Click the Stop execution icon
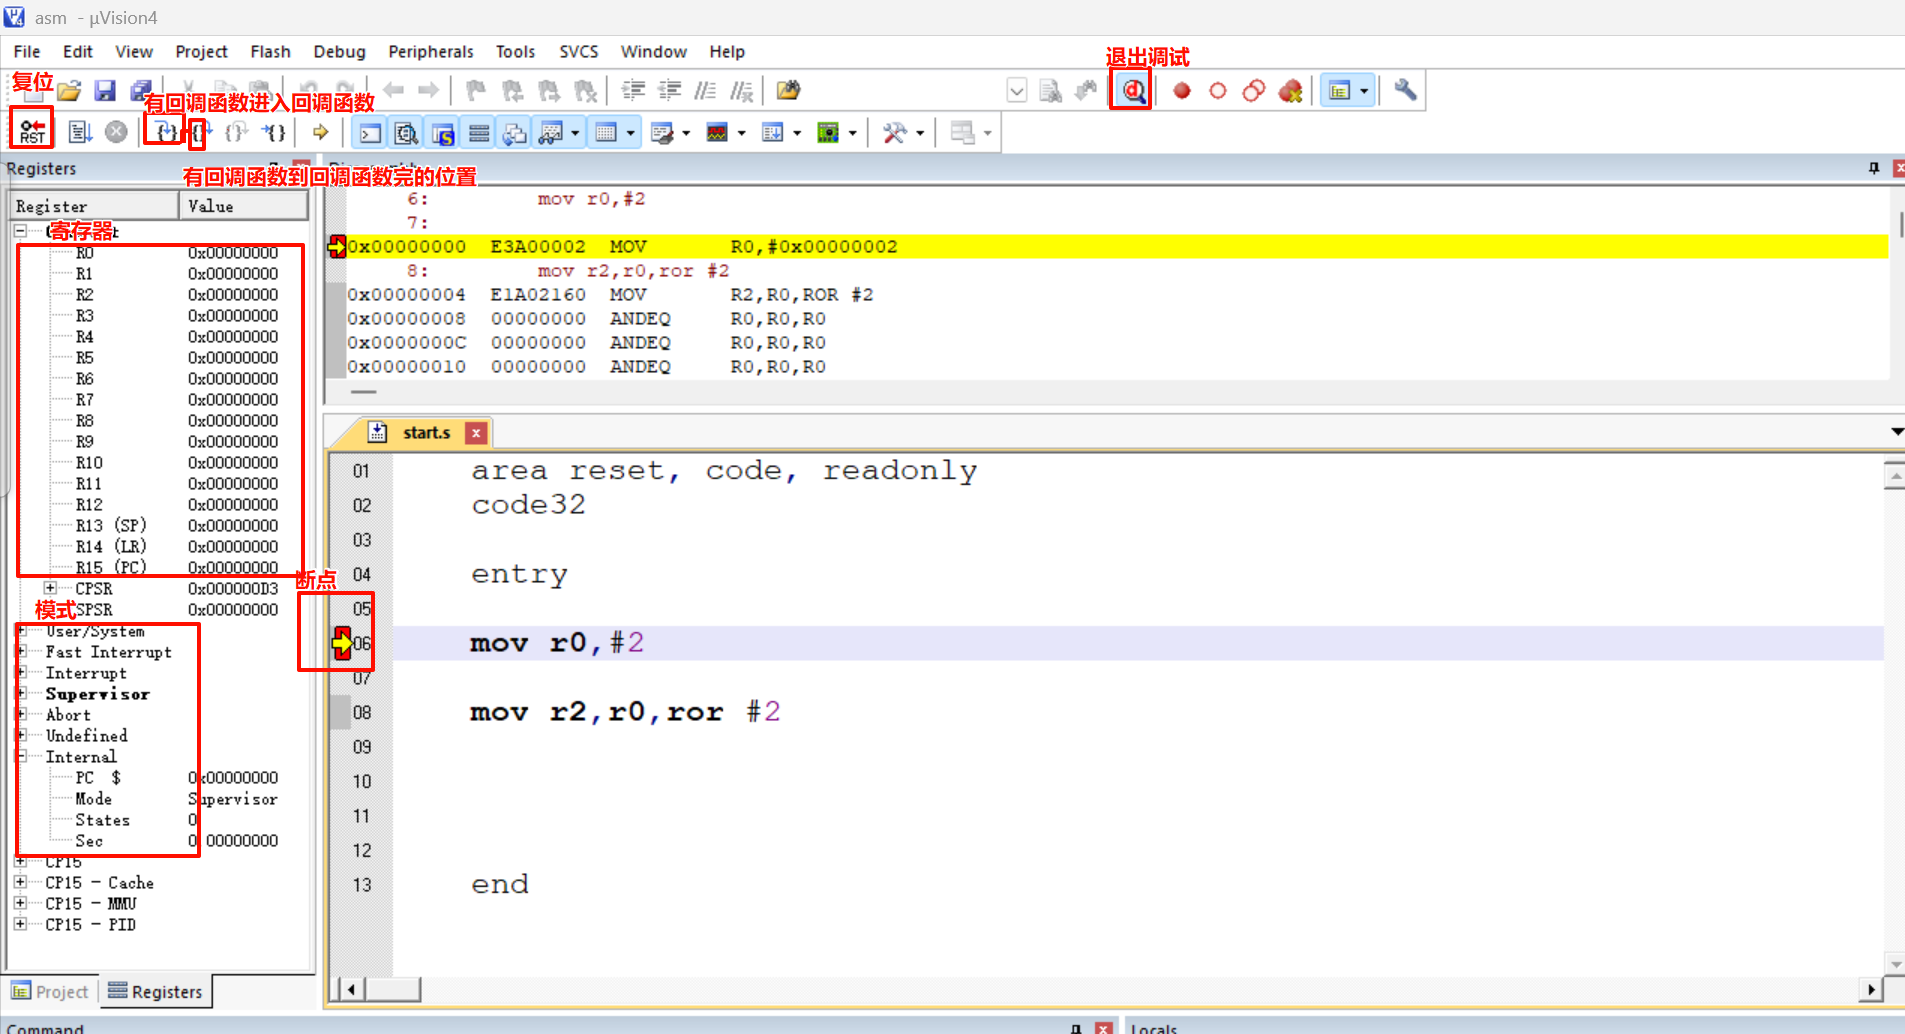Screen dimensions: 1905x1034 coord(117,132)
